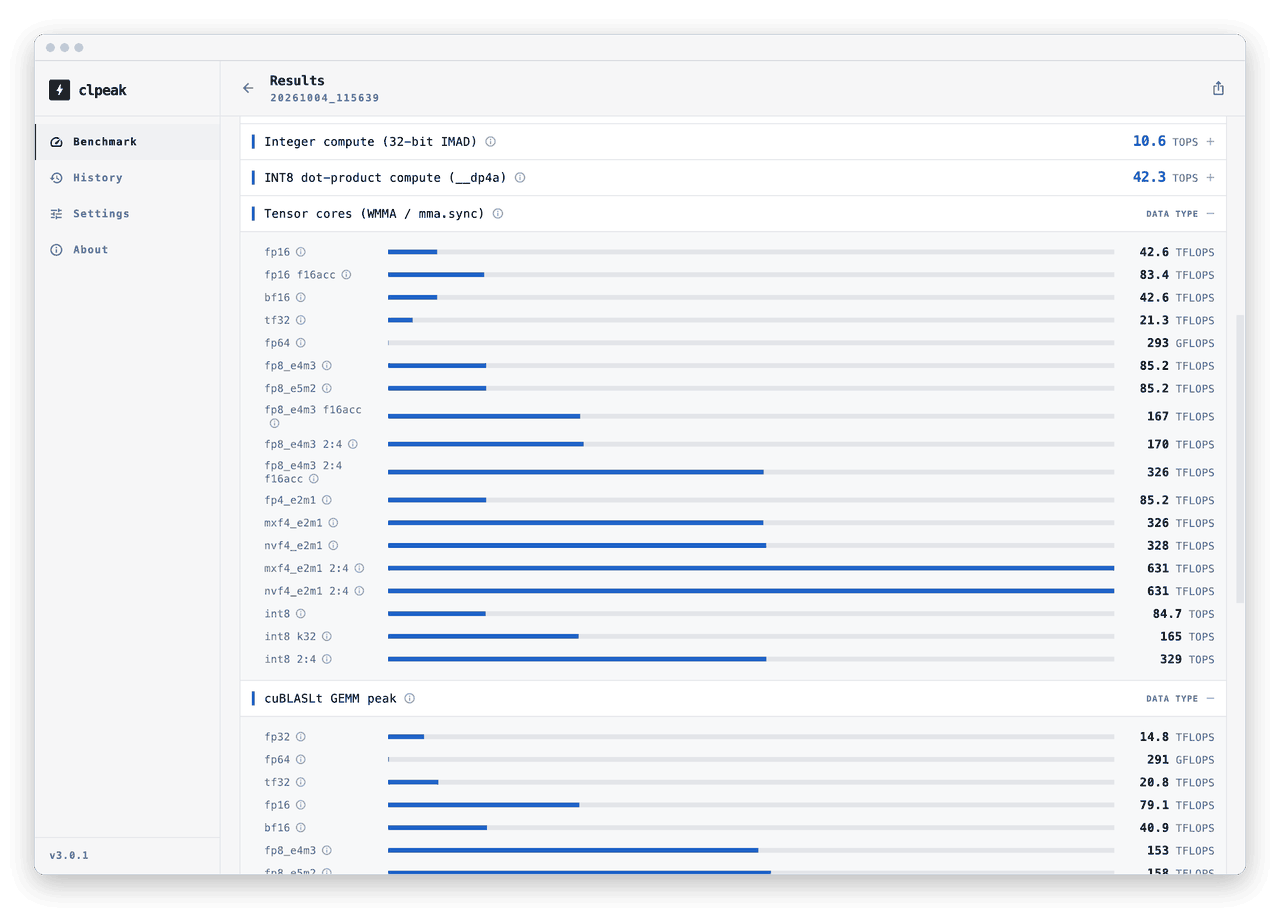Click info icon next to int8 k32
Image resolution: width=1280 pixels, height=909 pixels.
click(327, 637)
